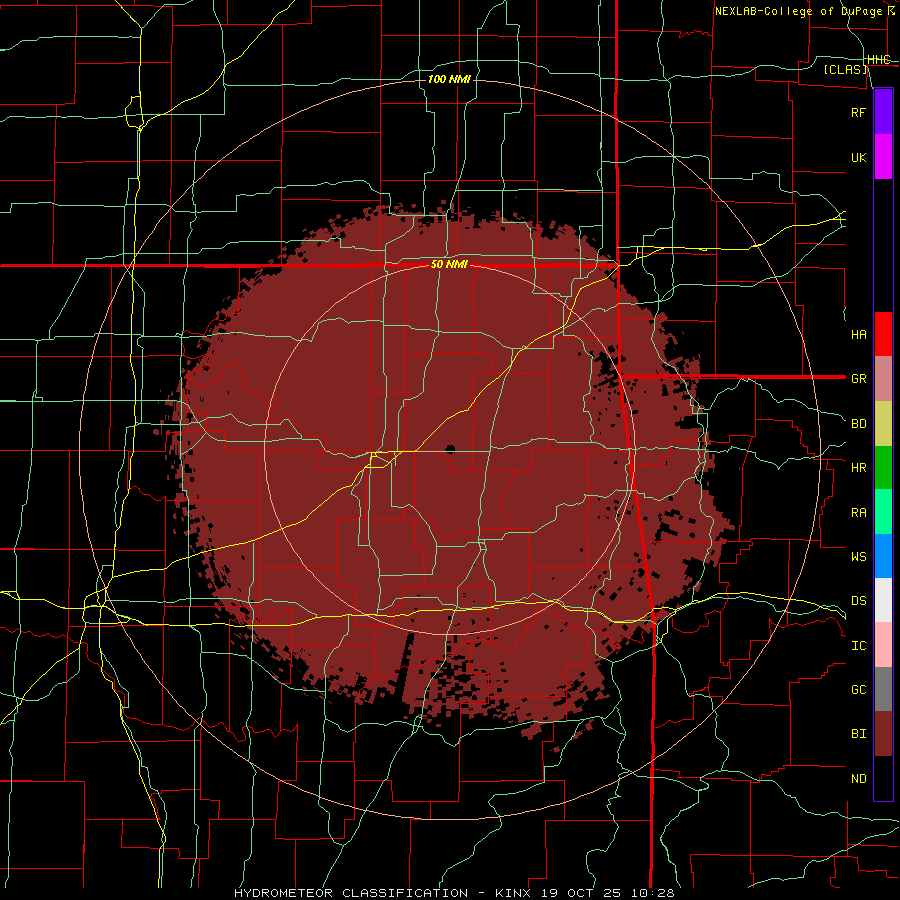Click the HHC product code label

pyautogui.click(x=879, y=60)
